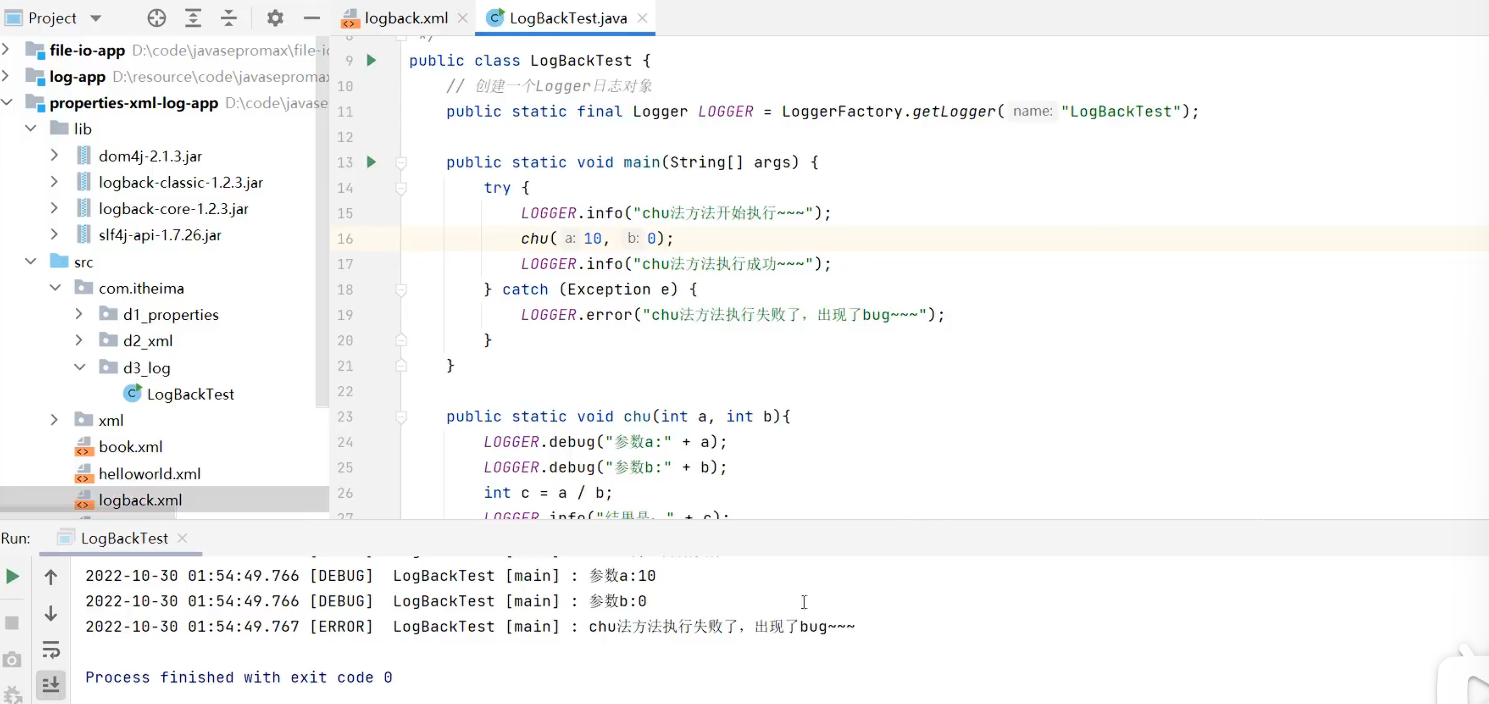Click the ERROR log line in console
The width and height of the screenshot is (1489, 704).
pyautogui.click(x=470, y=626)
